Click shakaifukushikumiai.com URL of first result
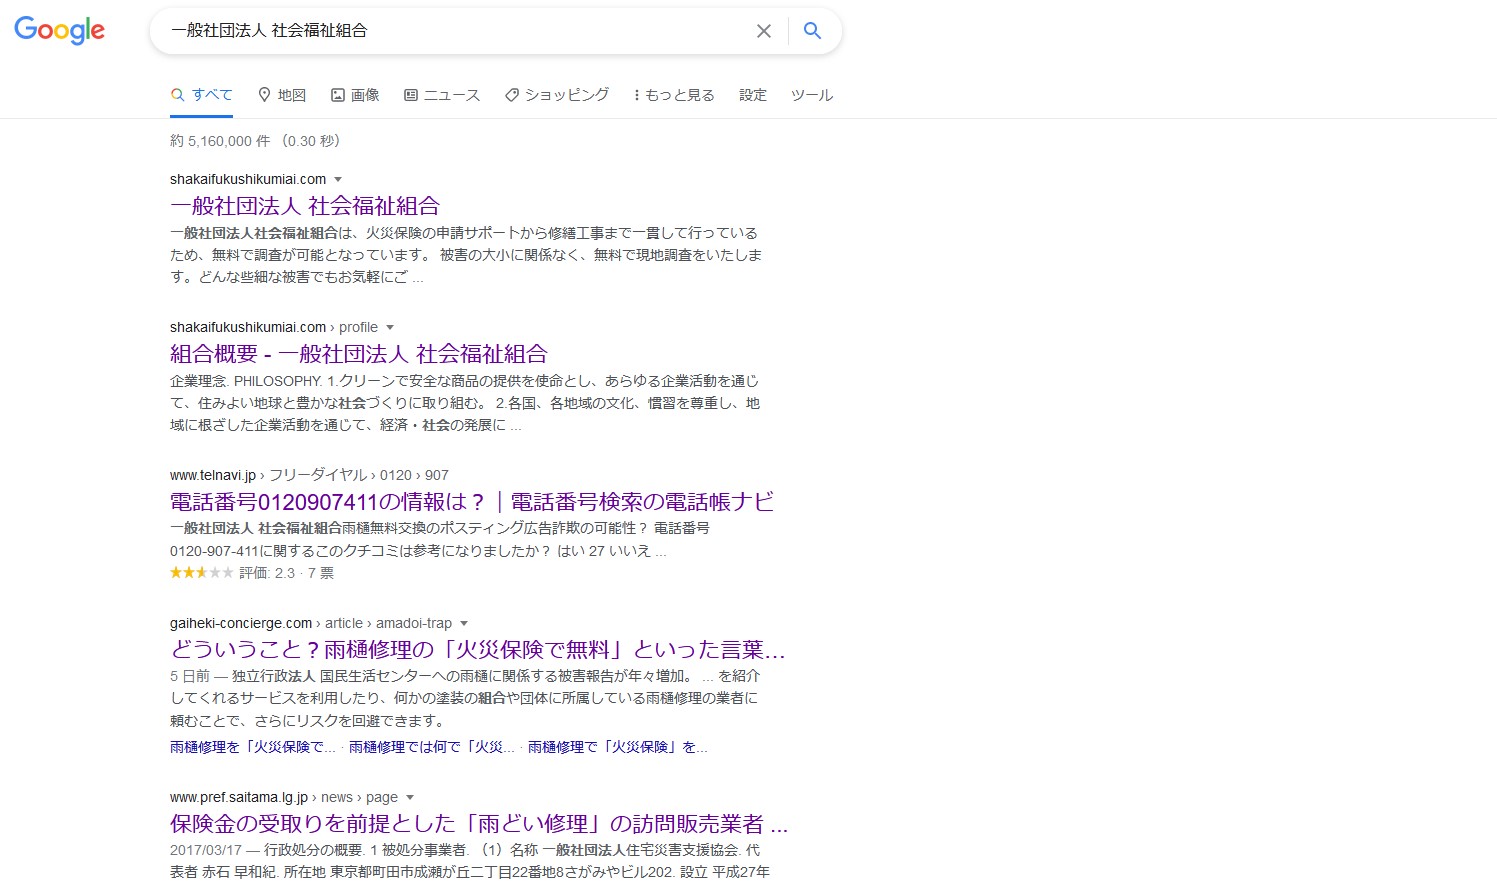 (x=248, y=179)
